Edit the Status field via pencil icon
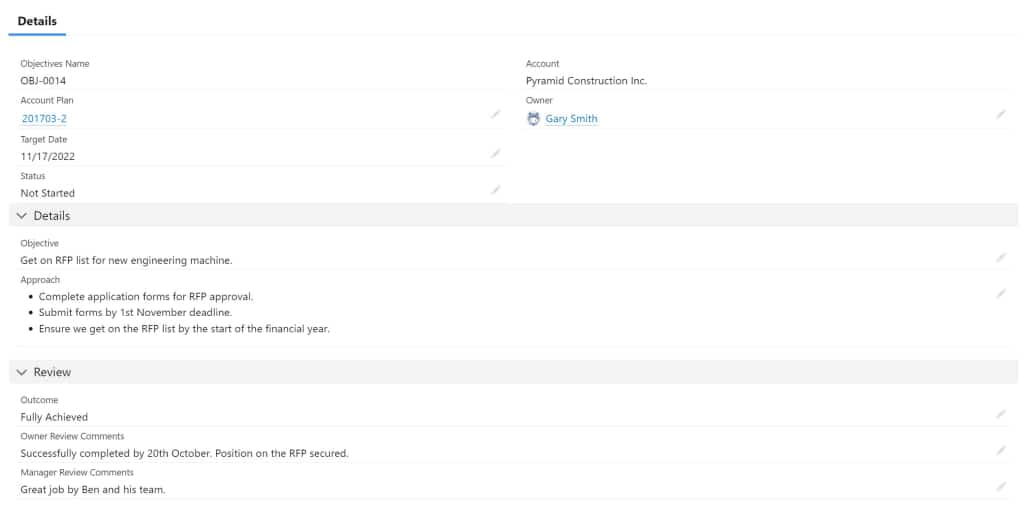The height and width of the screenshot is (509, 1024). pos(495,190)
